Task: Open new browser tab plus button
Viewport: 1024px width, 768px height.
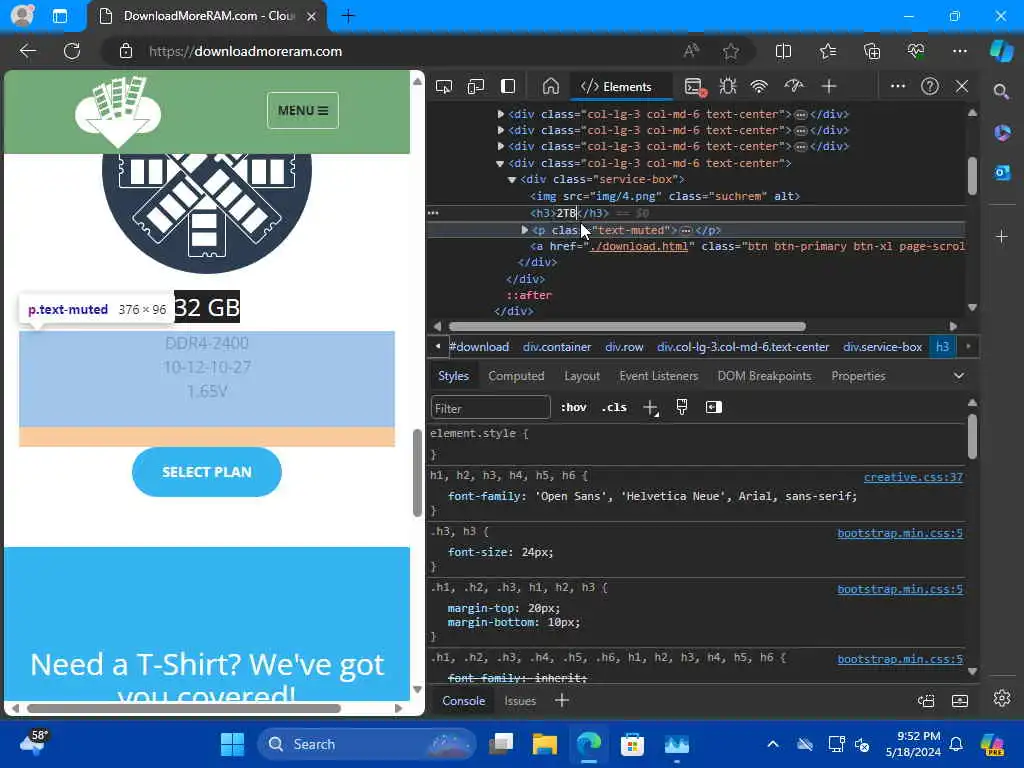Action: pos(348,16)
